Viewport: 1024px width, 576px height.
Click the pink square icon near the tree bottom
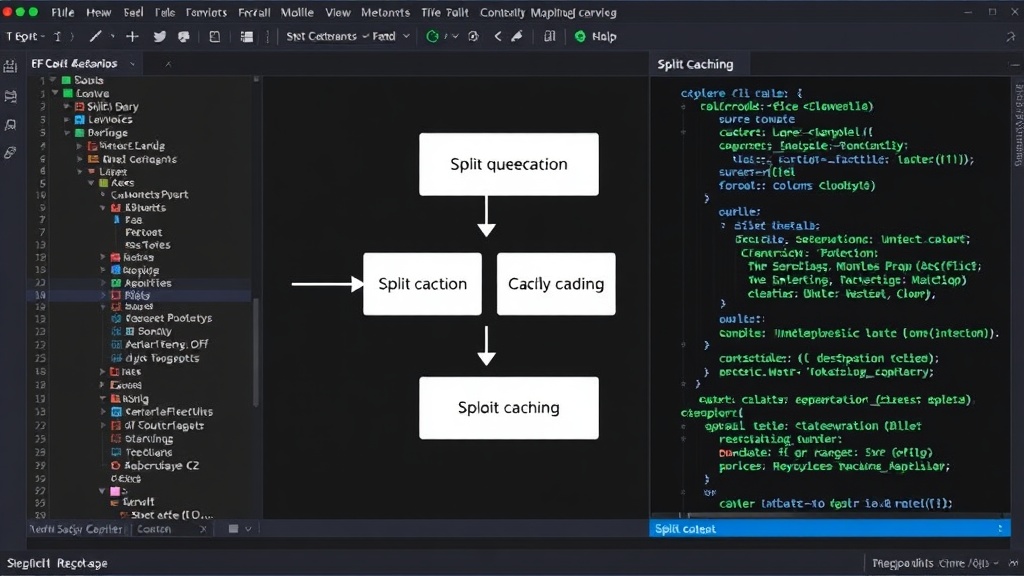[115, 491]
